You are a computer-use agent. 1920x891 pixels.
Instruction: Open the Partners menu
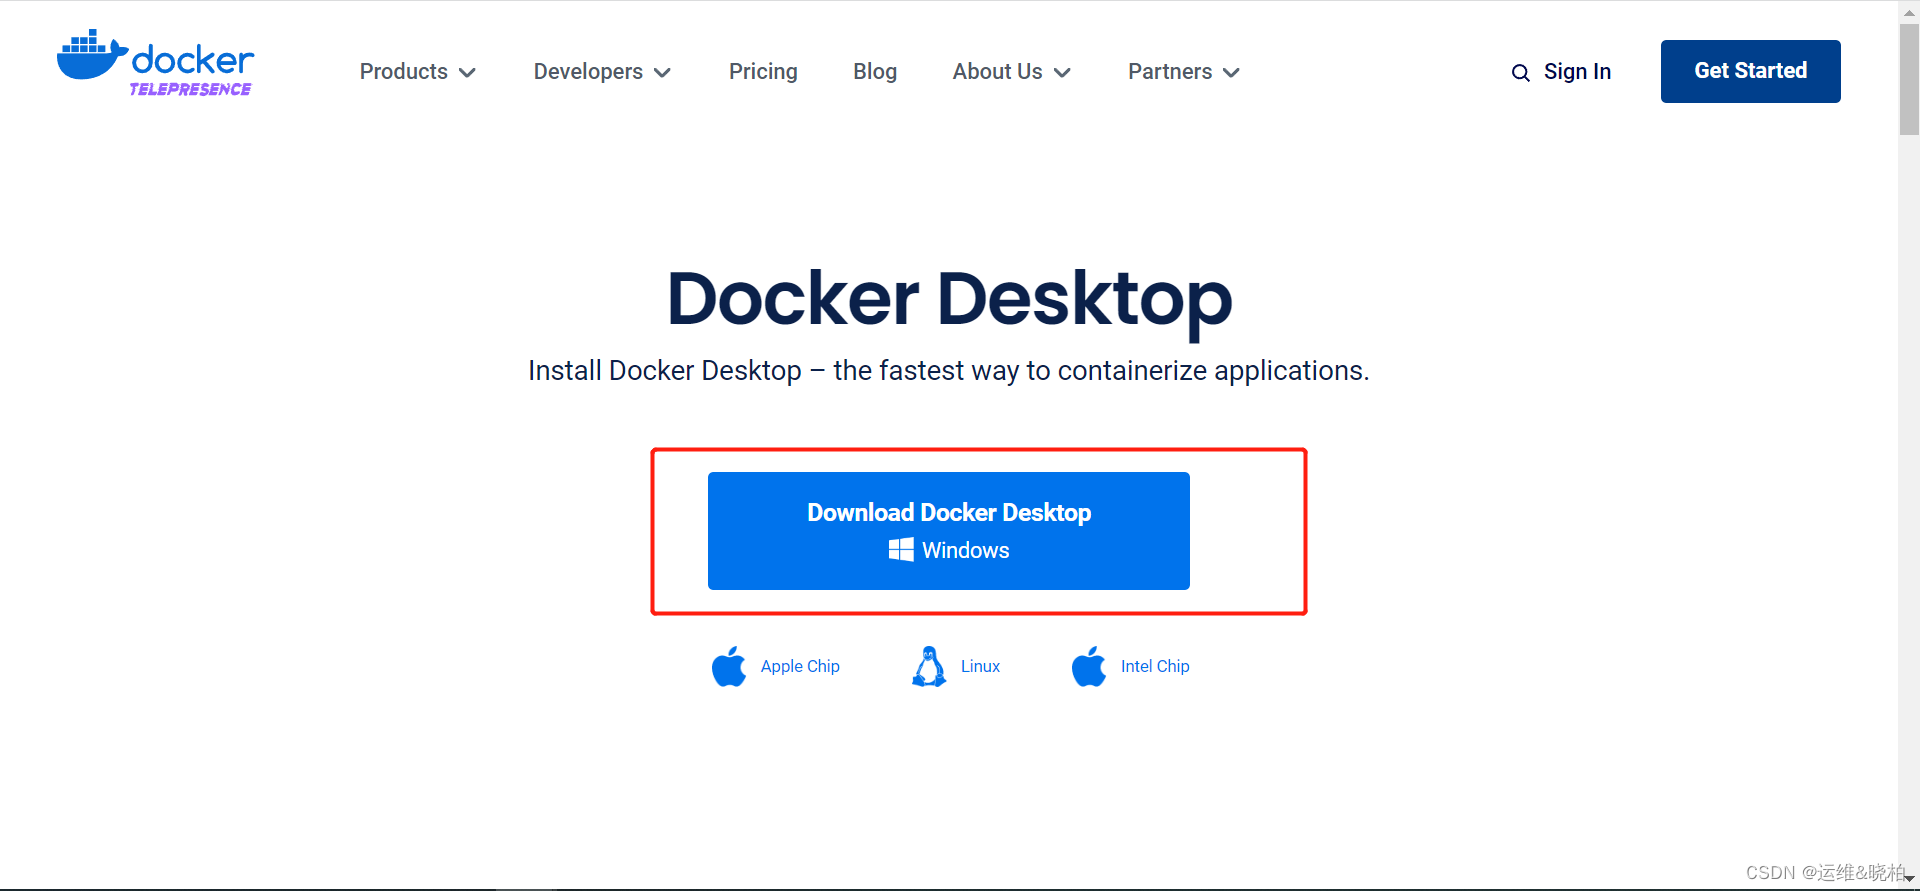click(1170, 72)
